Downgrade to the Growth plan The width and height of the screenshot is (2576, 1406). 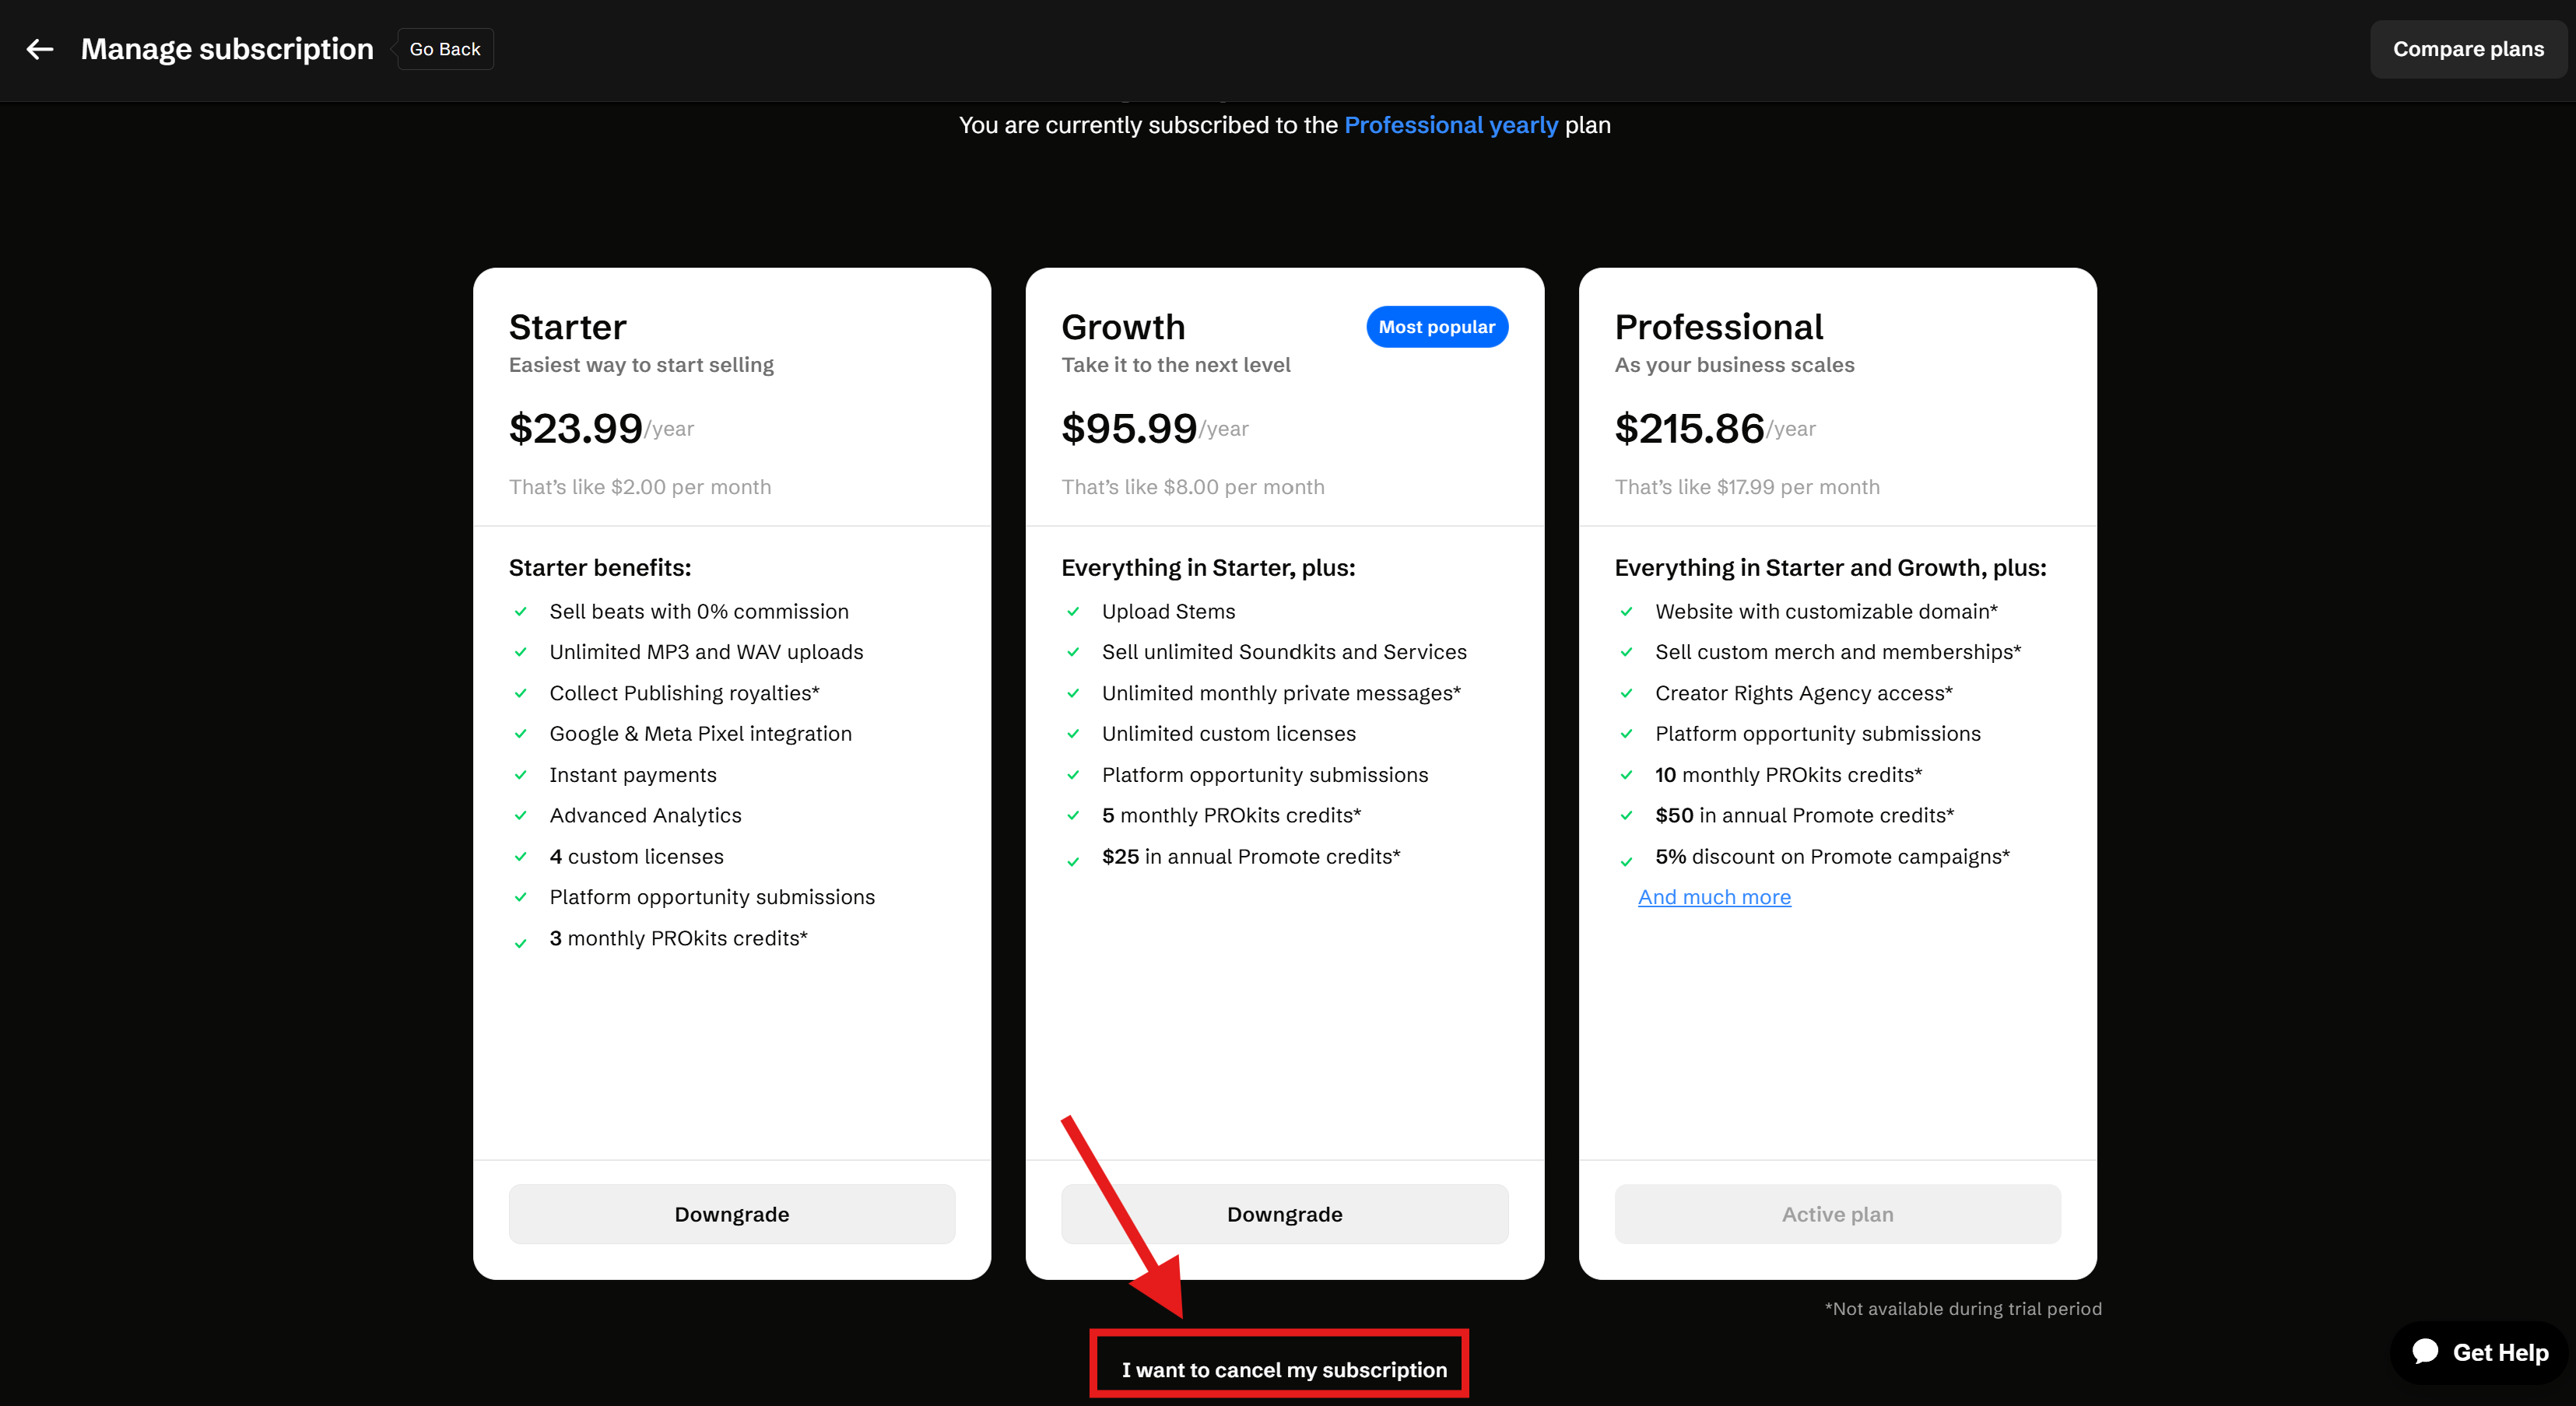(1284, 1214)
